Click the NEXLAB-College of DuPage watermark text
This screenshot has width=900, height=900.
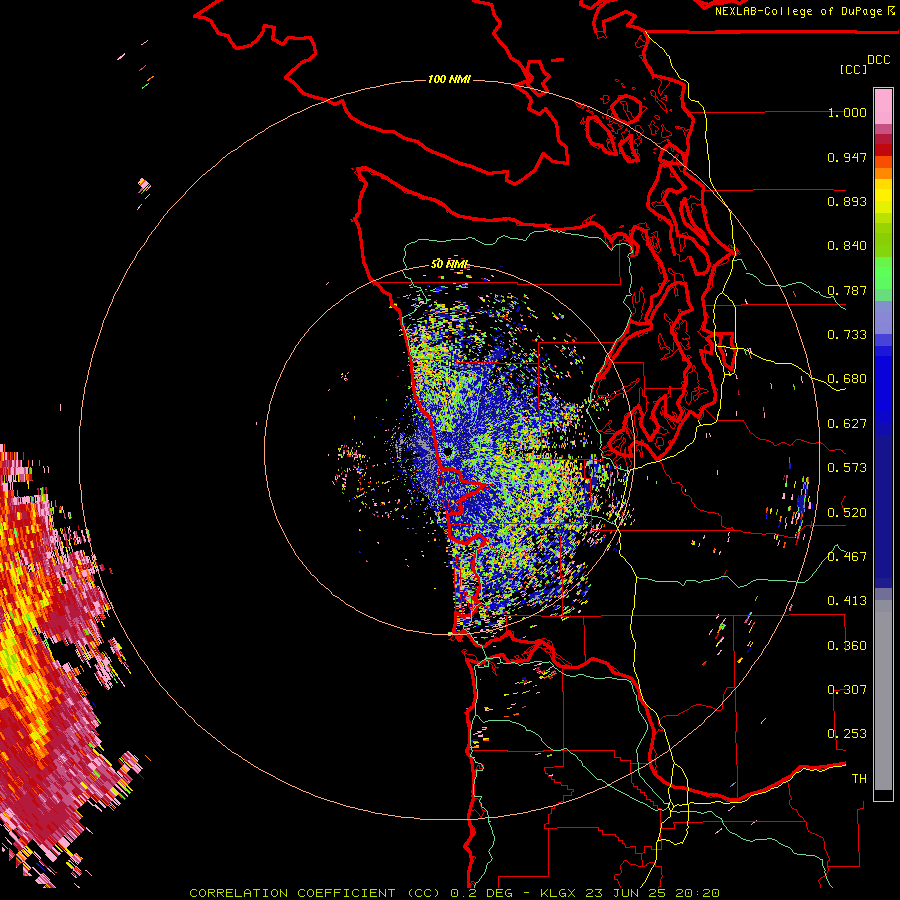point(804,11)
